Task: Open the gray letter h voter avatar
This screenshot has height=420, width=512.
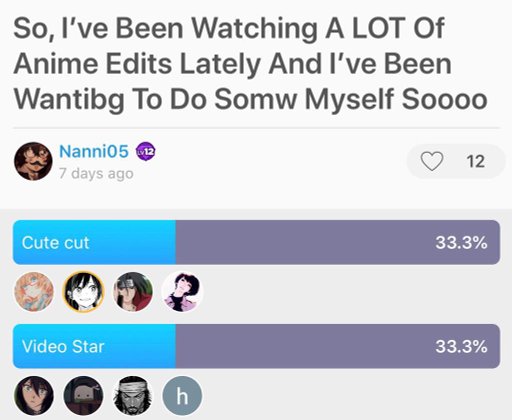Action: click(x=182, y=396)
